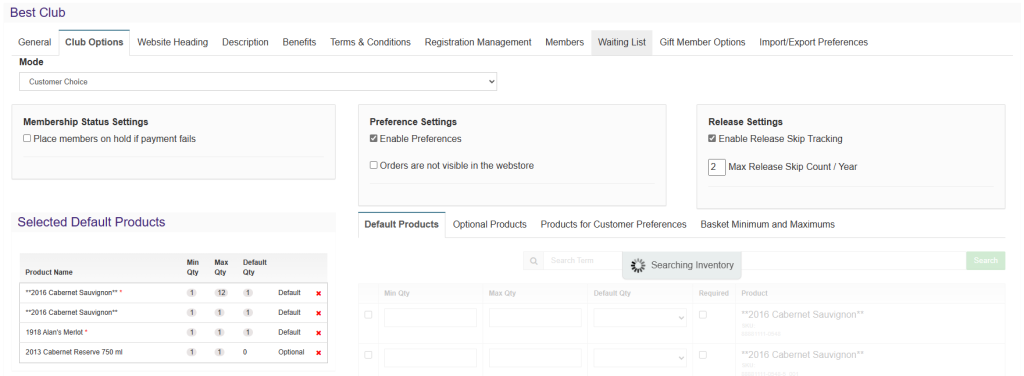The image size is (1024, 376).
Task: Click the Membership Status Settings heading
Action: tap(86, 121)
